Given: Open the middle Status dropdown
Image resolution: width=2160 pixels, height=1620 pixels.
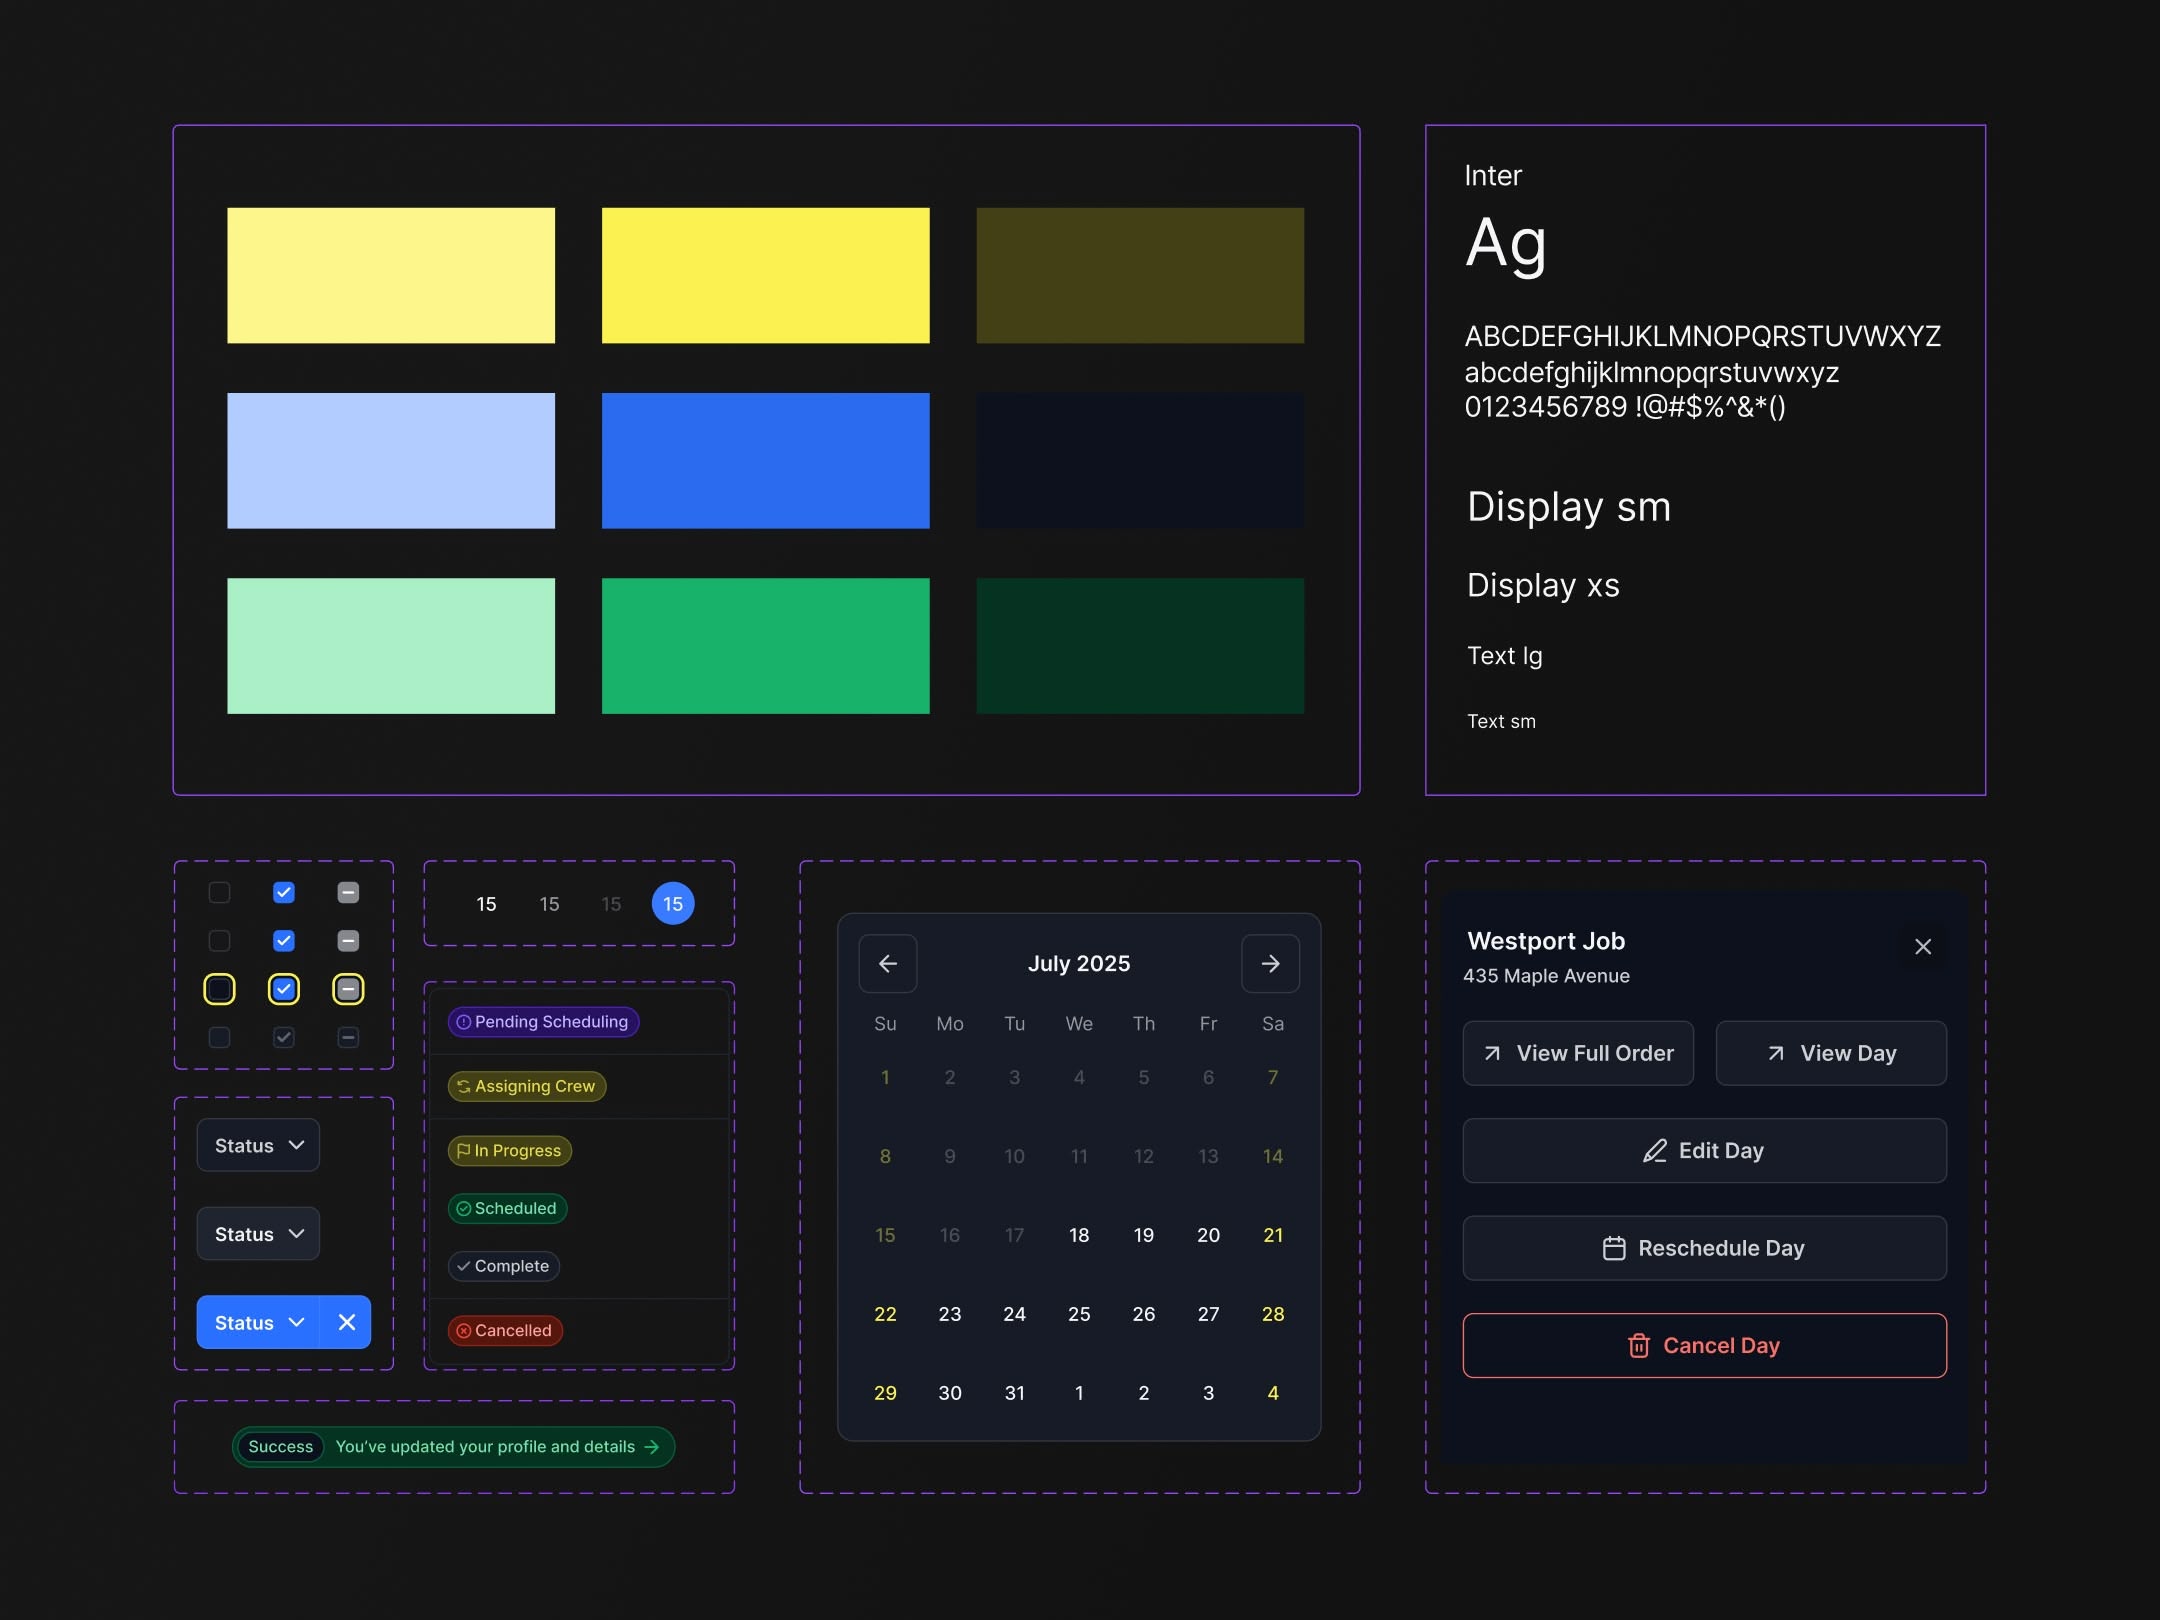Looking at the screenshot, I should (258, 1233).
